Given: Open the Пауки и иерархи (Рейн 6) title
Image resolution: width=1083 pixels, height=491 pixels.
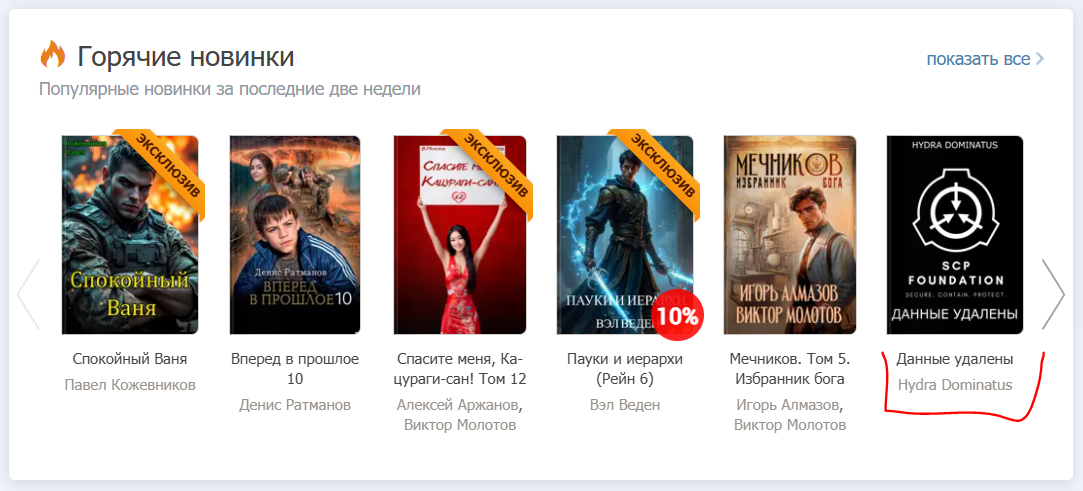Looking at the screenshot, I should [x=625, y=369].
